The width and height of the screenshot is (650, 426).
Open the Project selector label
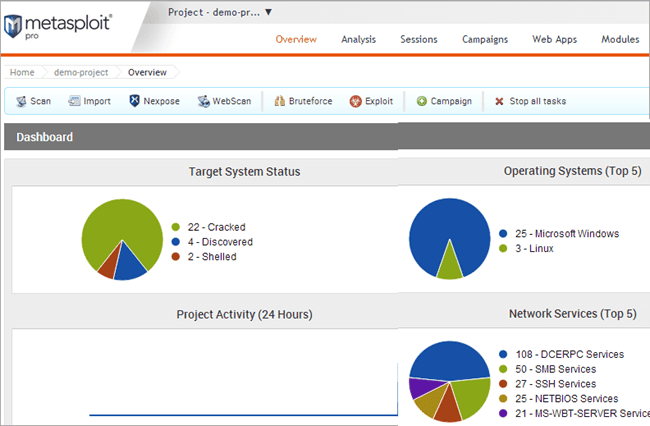[x=214, y=12]
